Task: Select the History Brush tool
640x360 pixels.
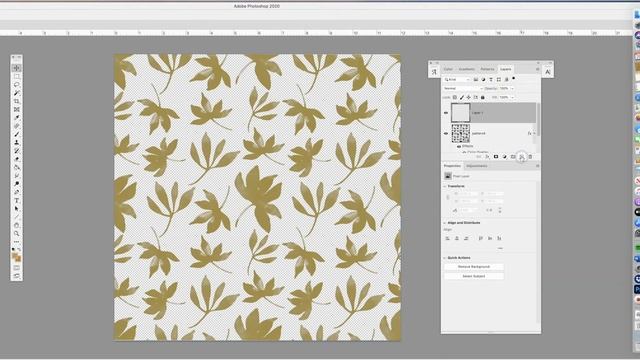Action: [x=17, y=151]
